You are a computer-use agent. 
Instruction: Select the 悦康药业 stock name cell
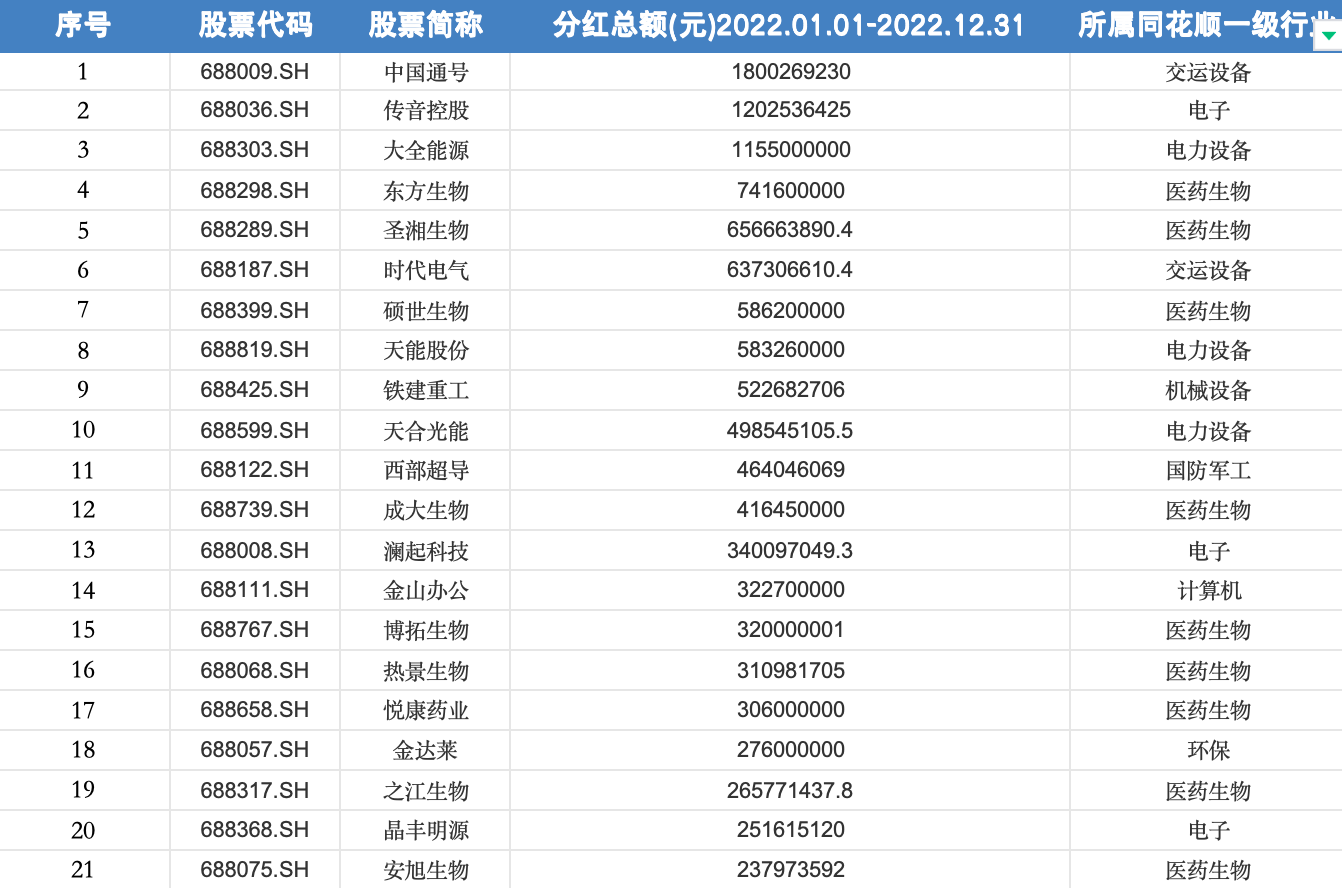[x=426, y=710]
